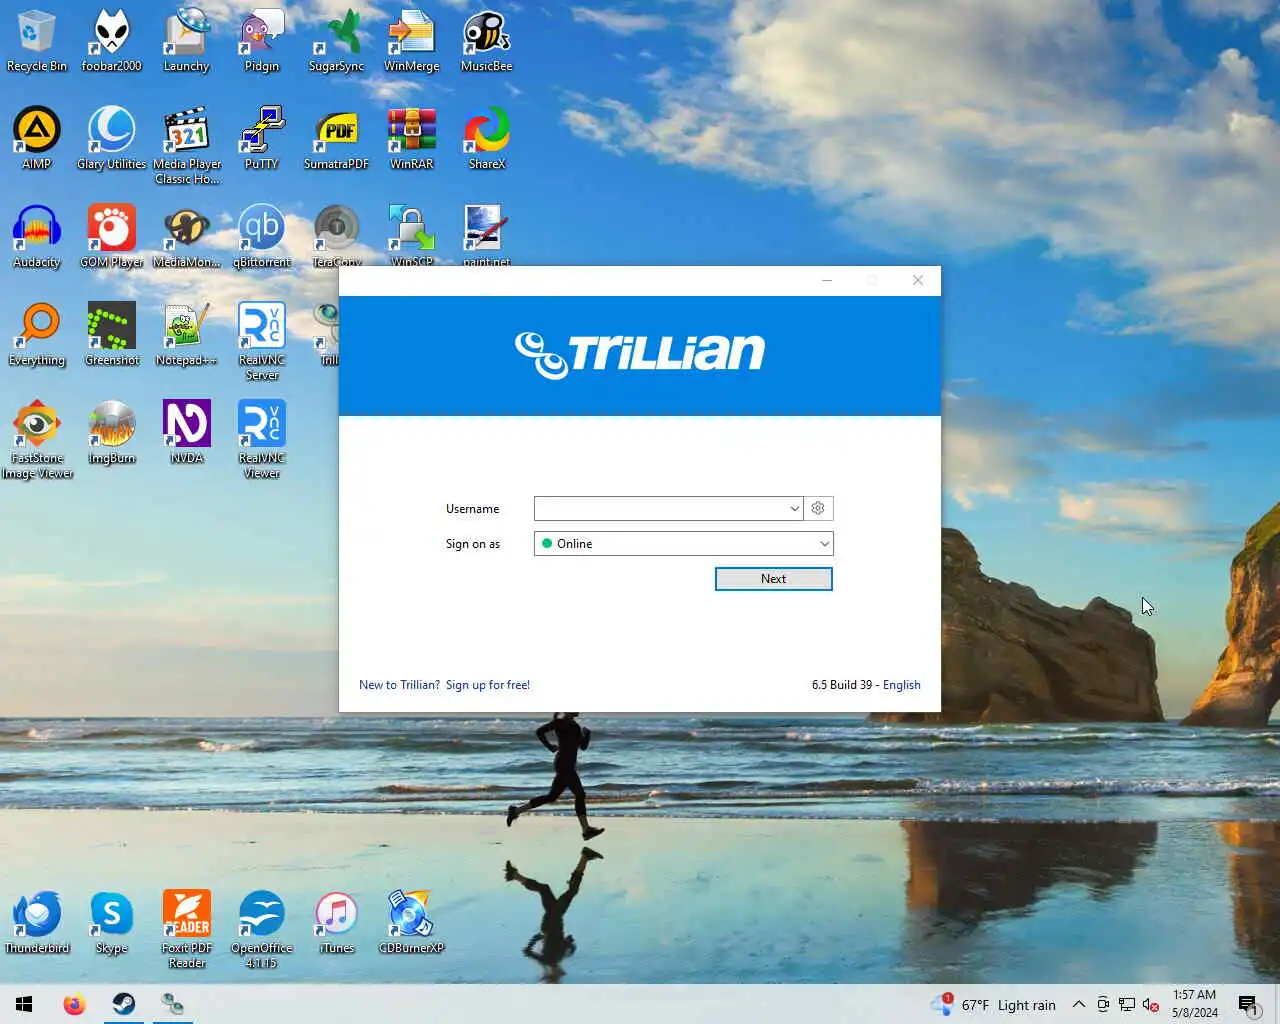1280x1024 pixels.
Task: Select the WinRAR desktop icon
Action: 411,138
